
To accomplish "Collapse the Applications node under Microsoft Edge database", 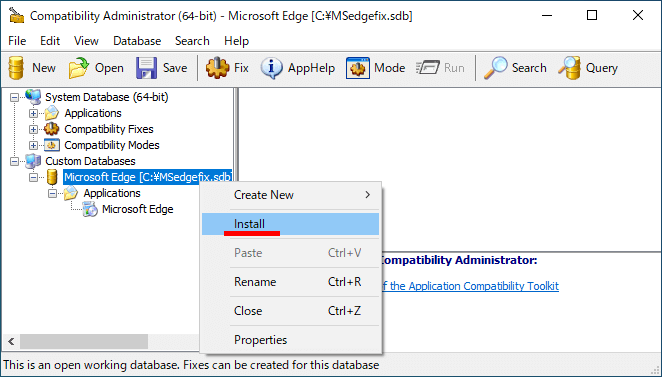I will coord(52,194).
